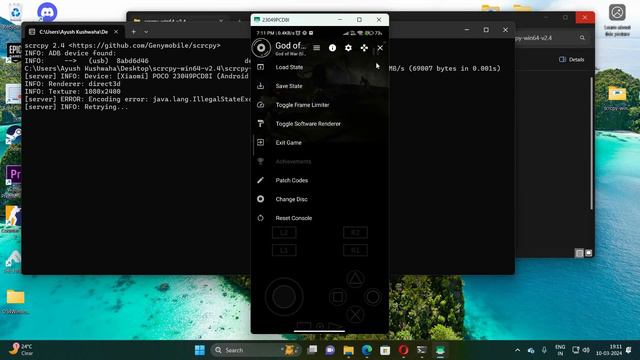
Task: Switch to the Terminal app in taskbar
Action: (422, 350)
